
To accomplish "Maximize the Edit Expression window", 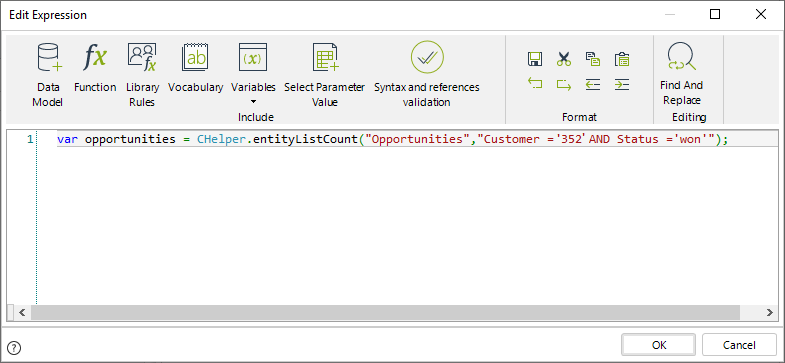I will 715,15.
